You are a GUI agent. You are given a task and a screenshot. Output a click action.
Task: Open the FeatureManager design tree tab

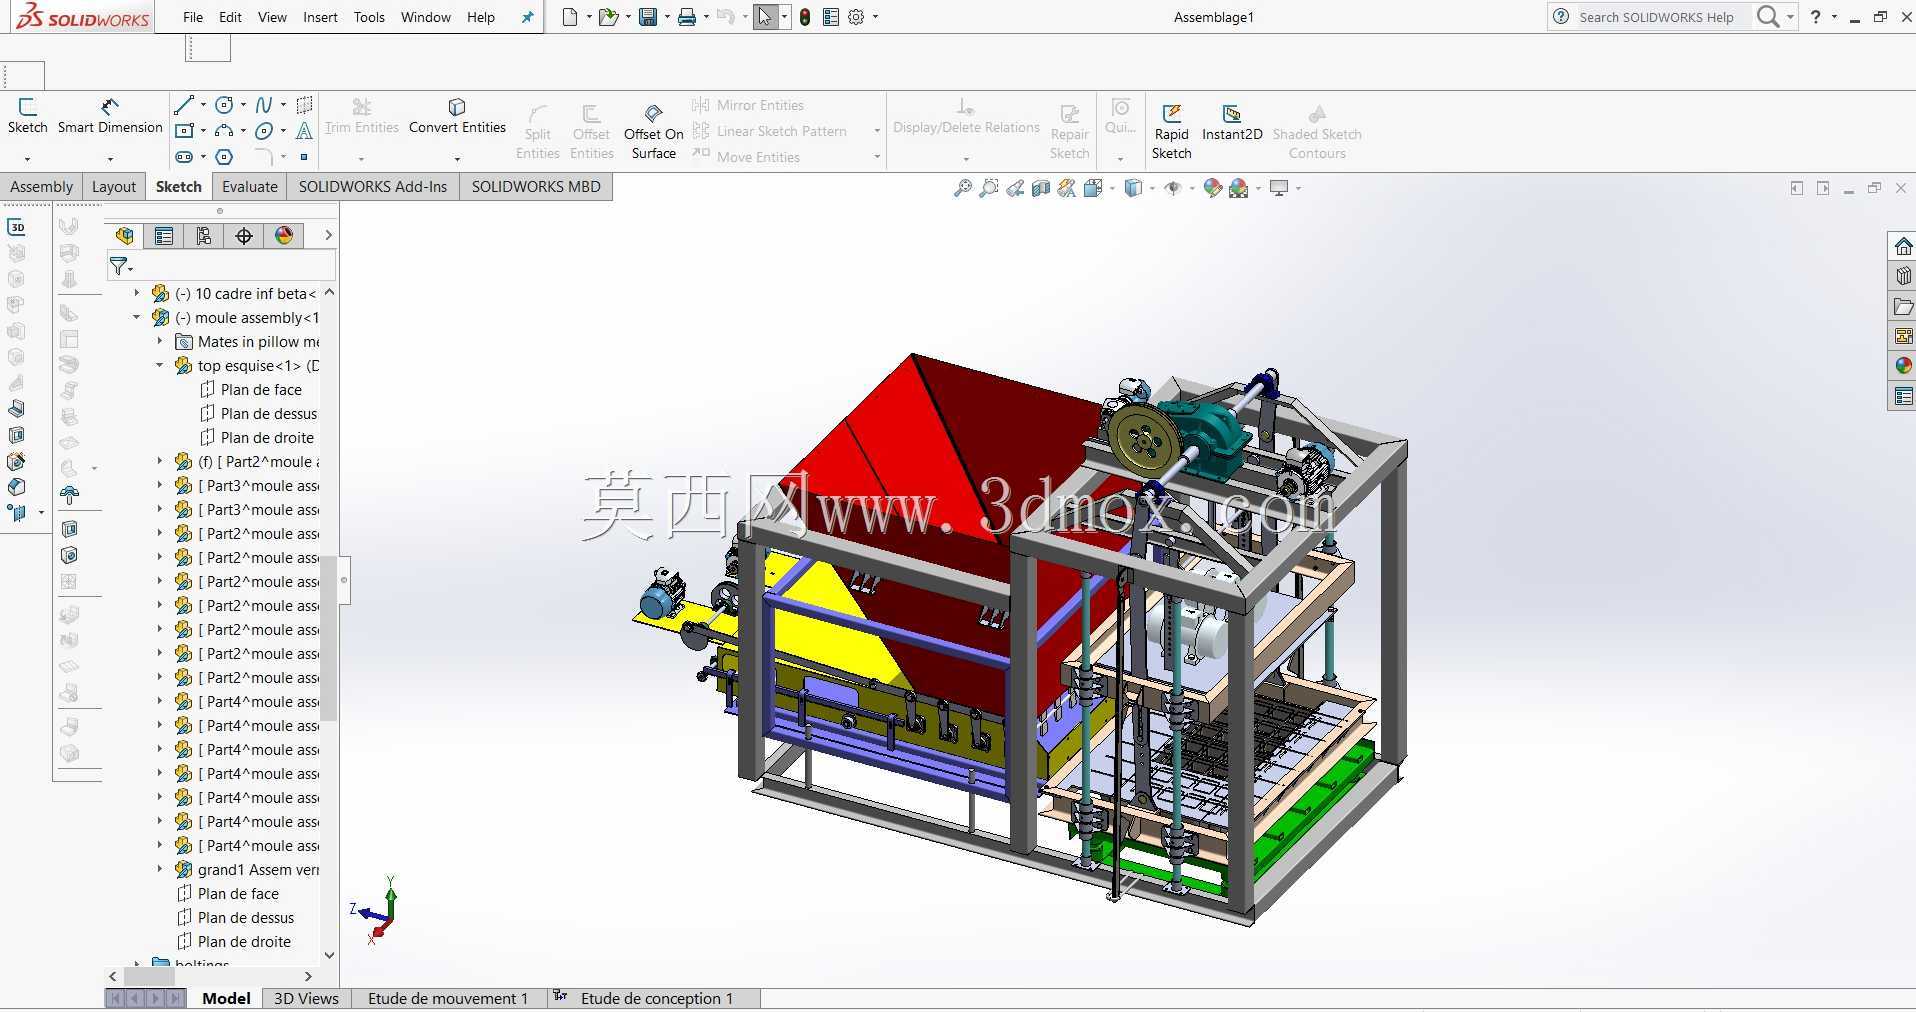124,236
